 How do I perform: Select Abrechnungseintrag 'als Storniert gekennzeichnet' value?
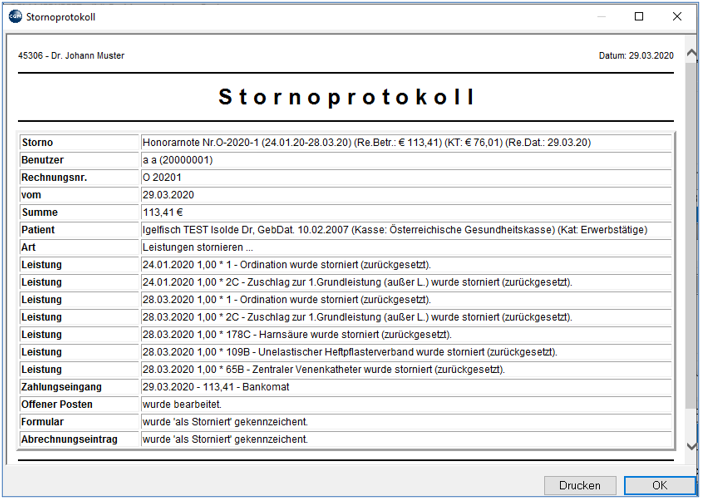[225, 439]
